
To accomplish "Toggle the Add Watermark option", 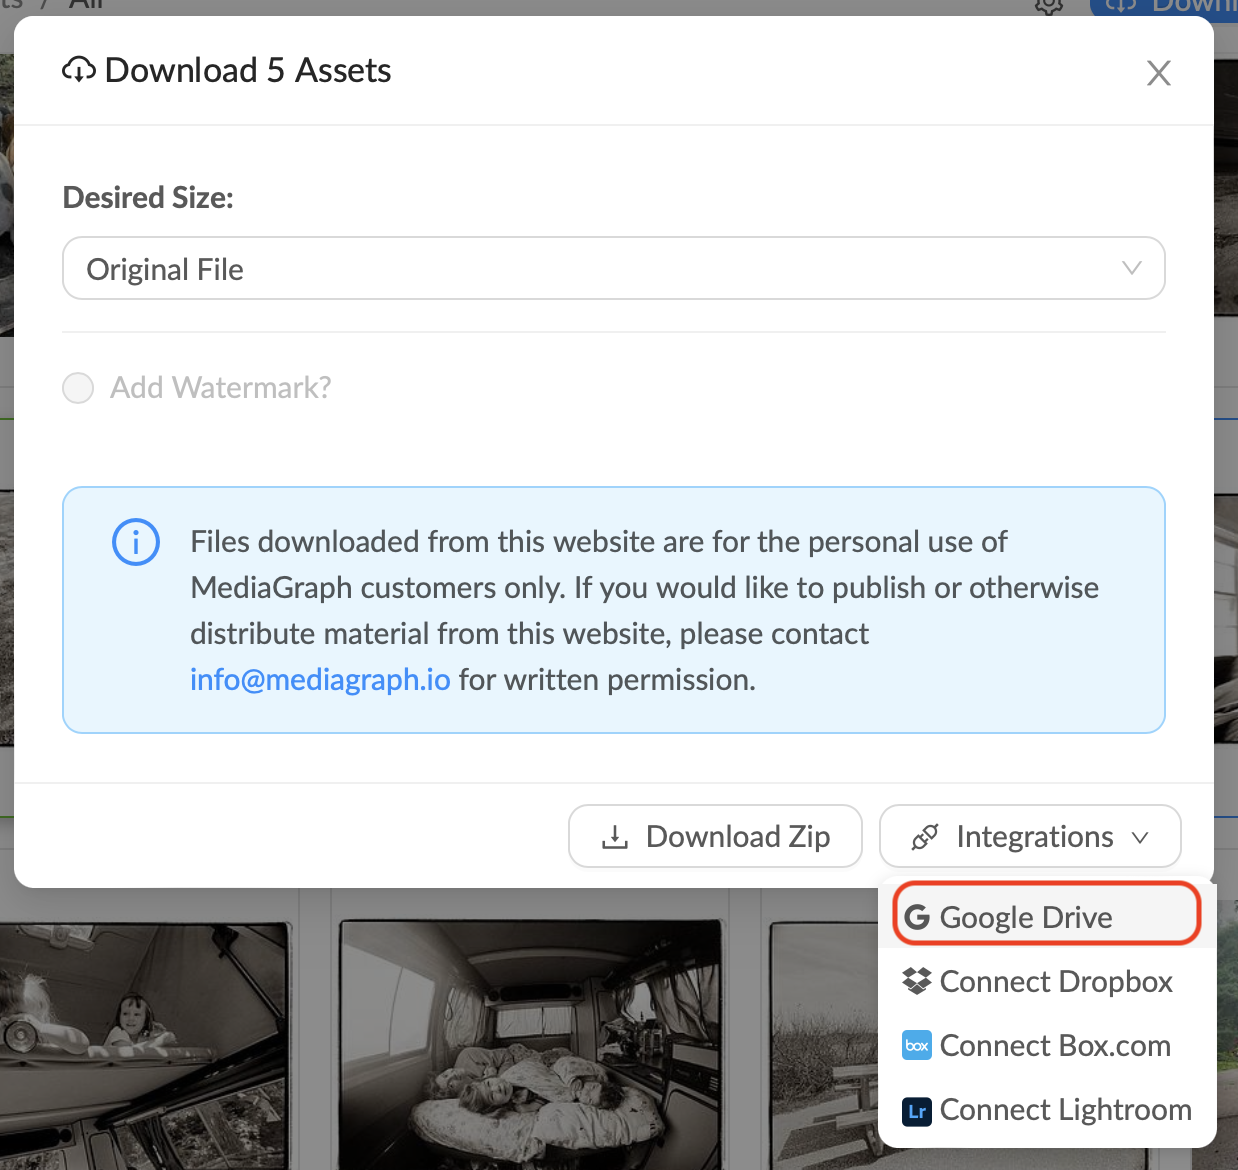I will 78,388.
